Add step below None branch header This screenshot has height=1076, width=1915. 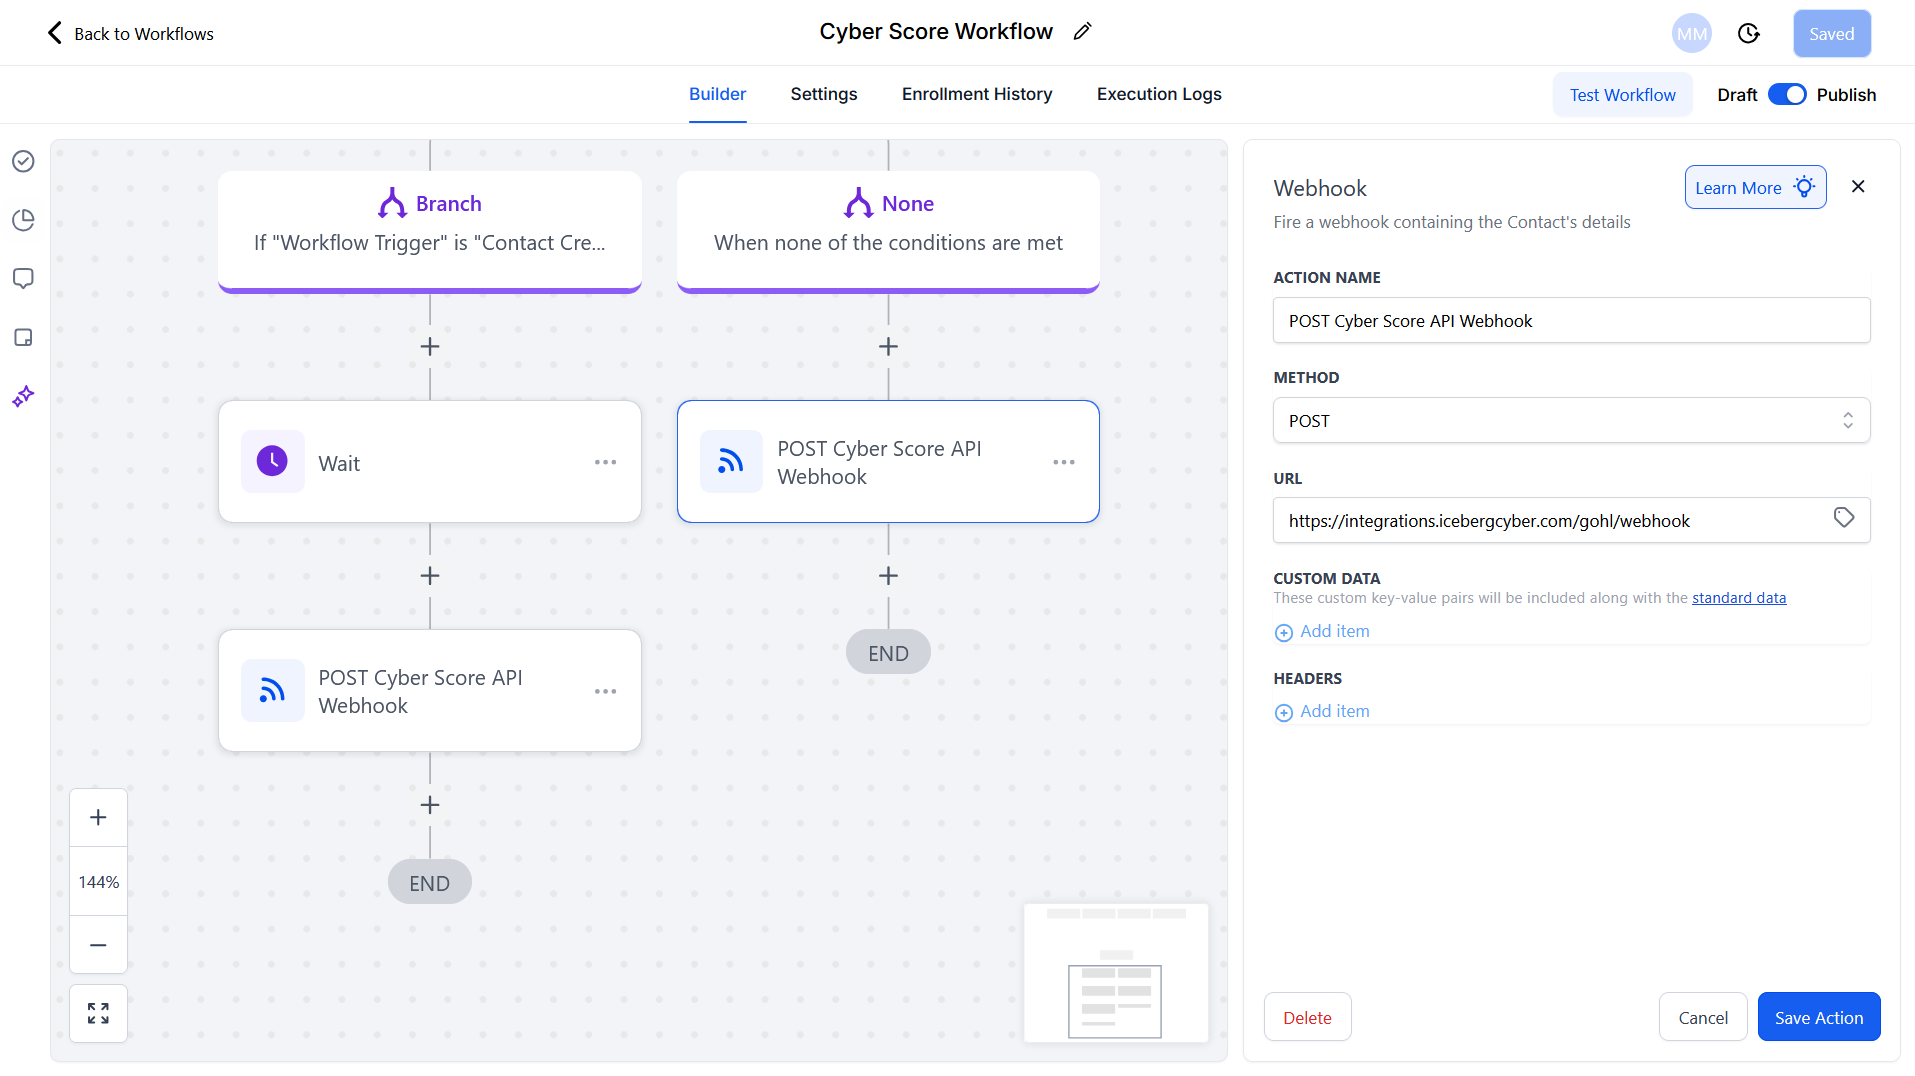pos(888,346)
